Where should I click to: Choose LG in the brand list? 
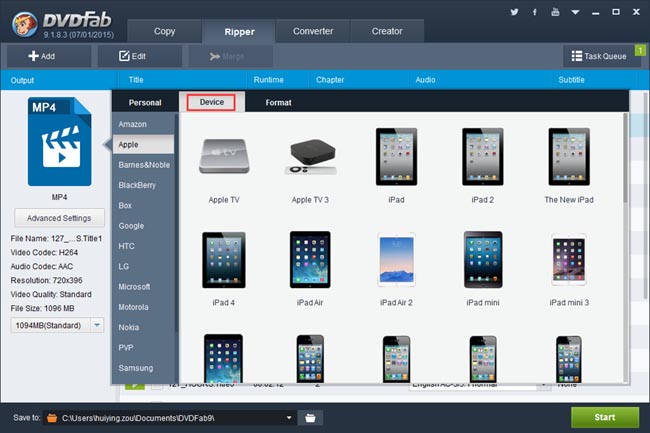(143, 266)
